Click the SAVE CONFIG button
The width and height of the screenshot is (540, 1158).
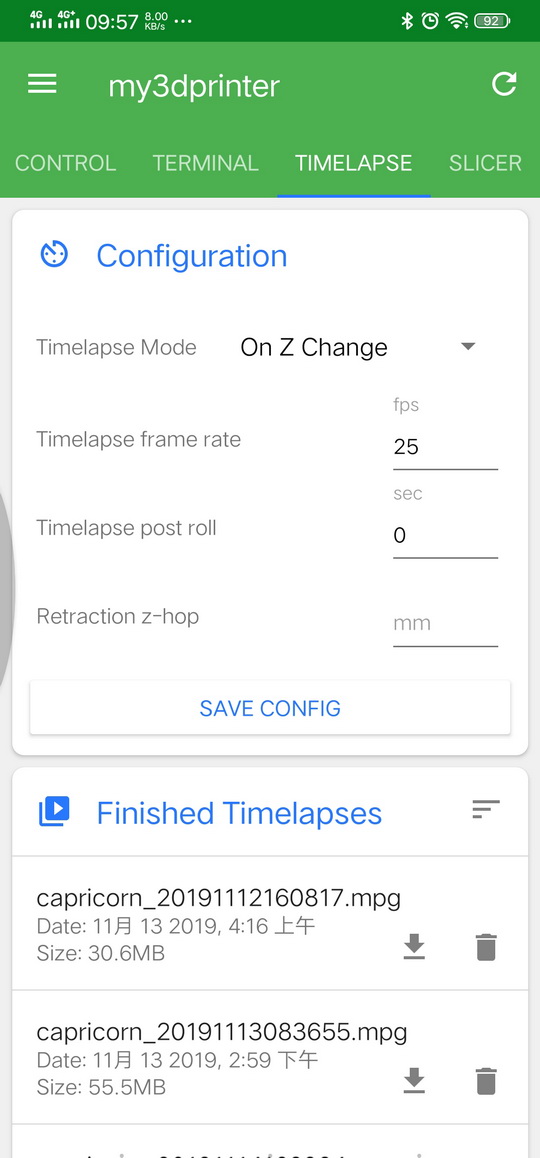click(270, 708)
